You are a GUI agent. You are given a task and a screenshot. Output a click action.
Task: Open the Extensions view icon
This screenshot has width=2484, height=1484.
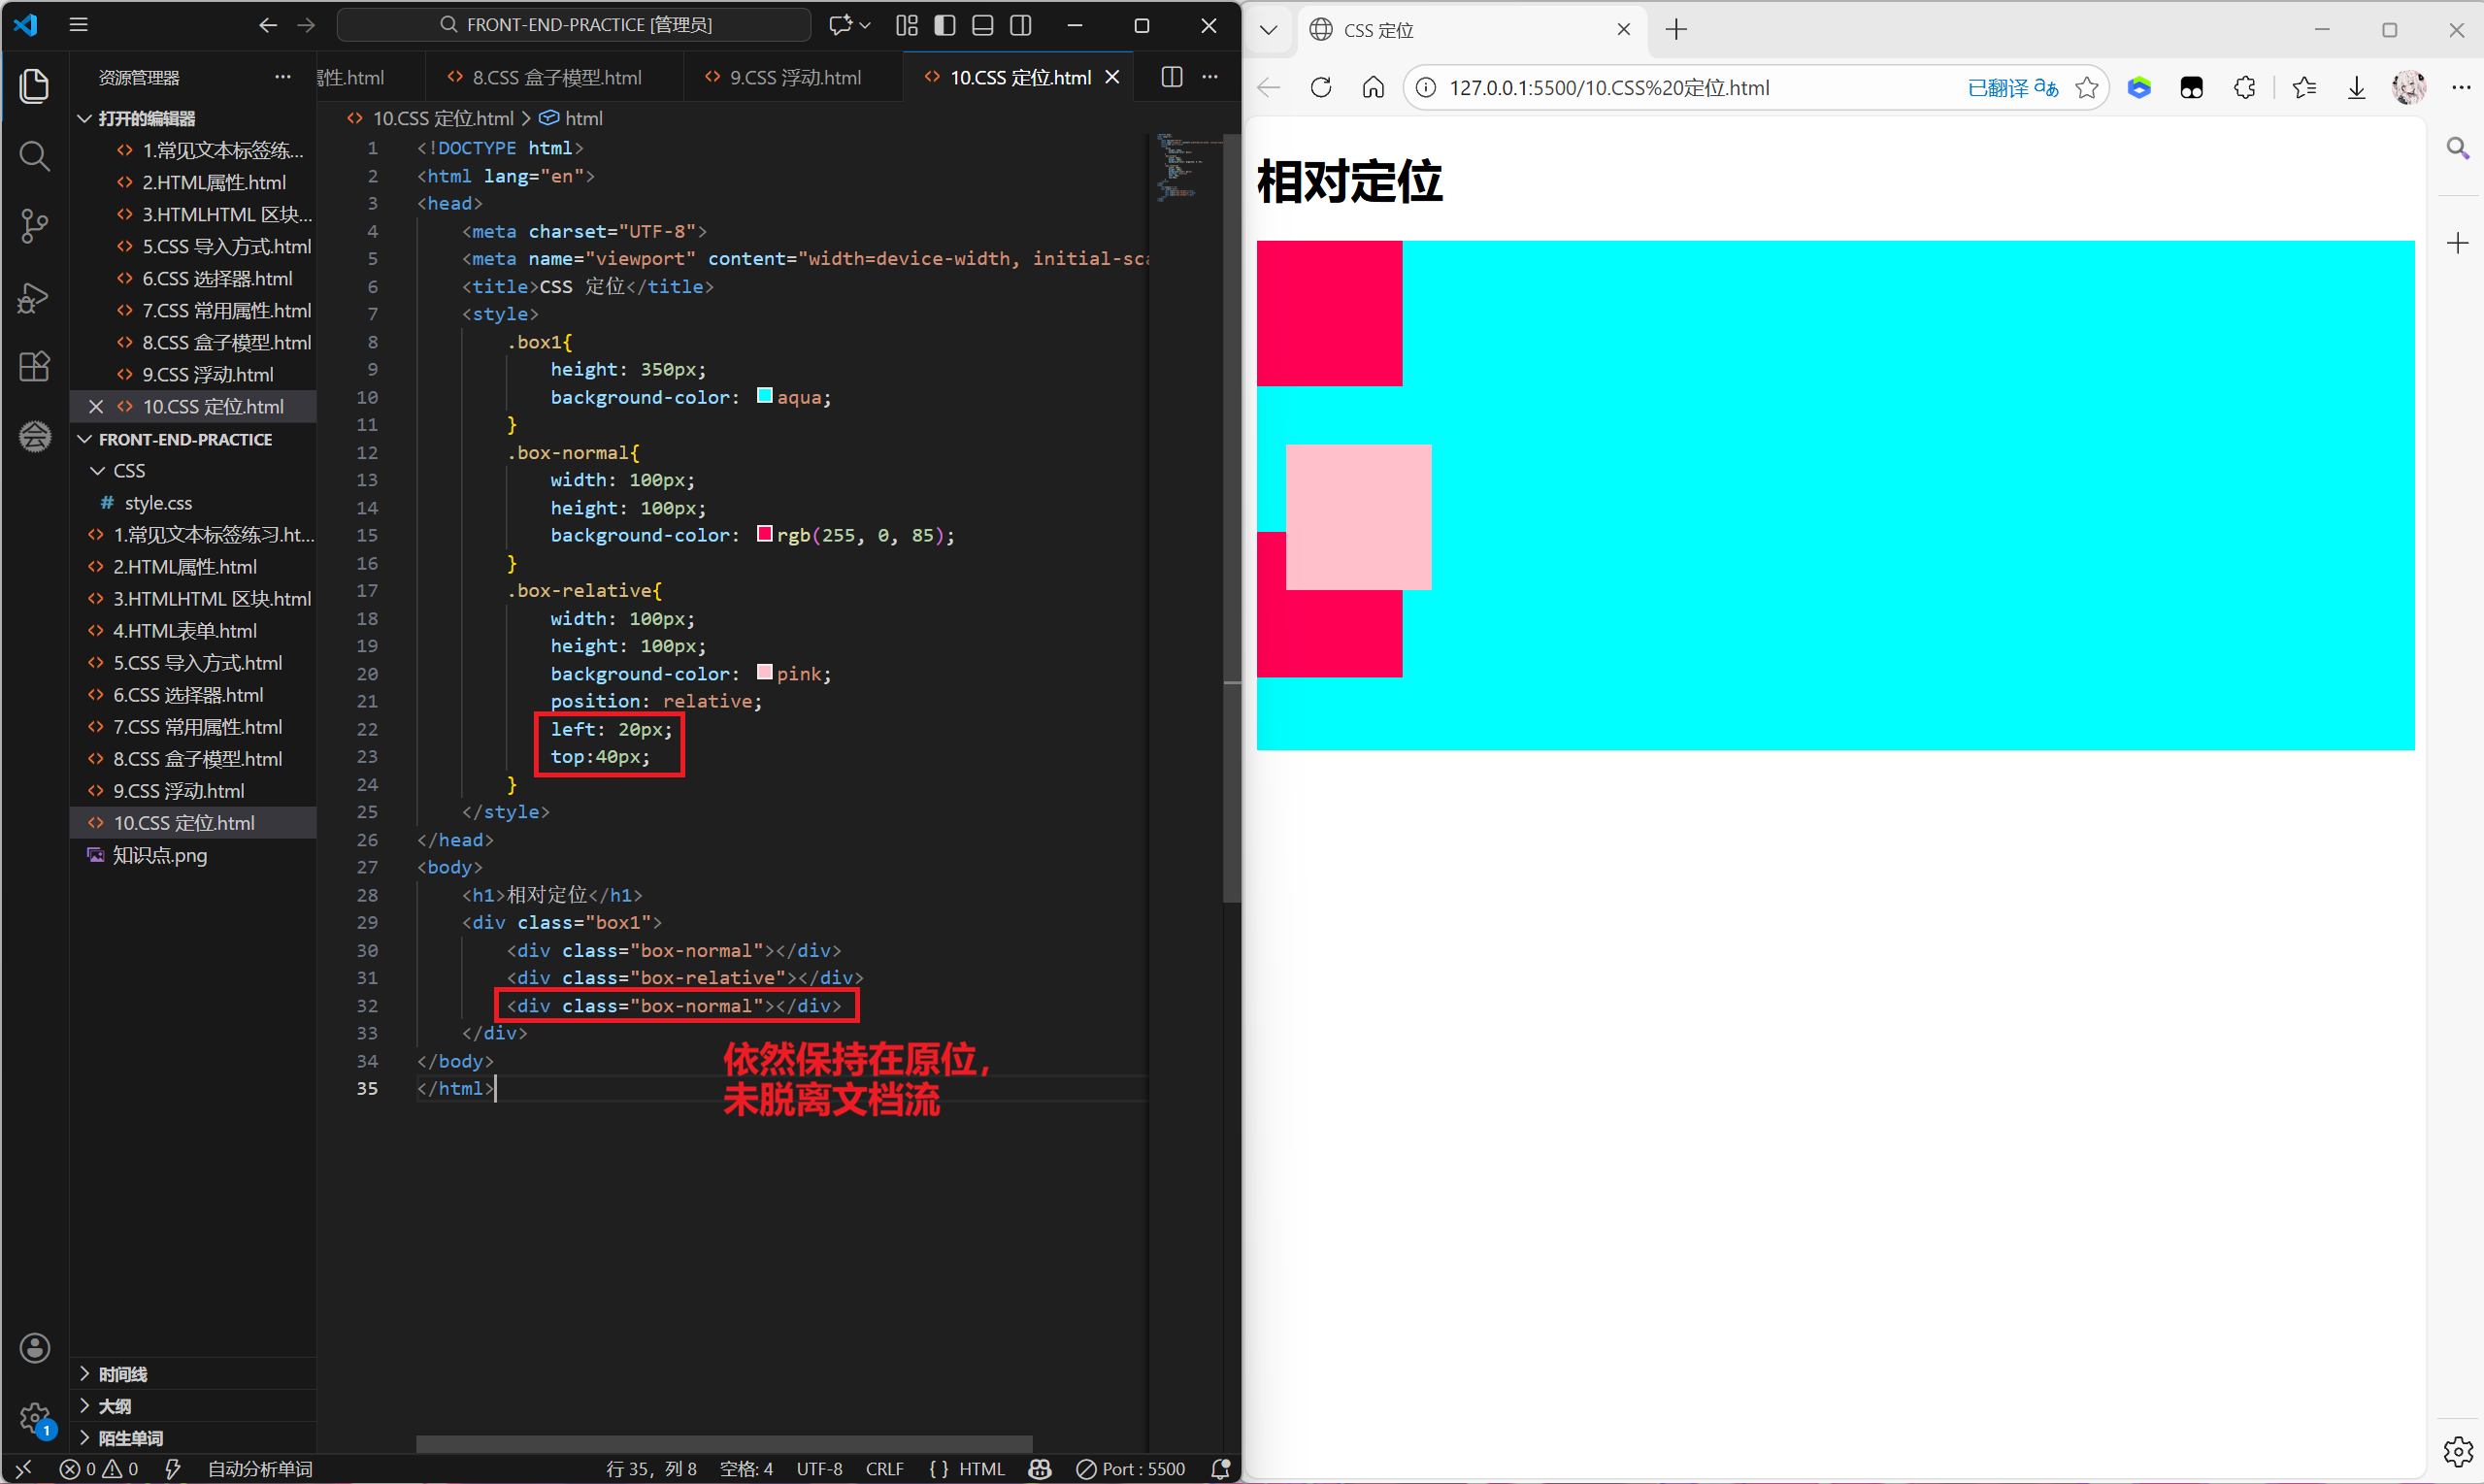click(34, 366)
